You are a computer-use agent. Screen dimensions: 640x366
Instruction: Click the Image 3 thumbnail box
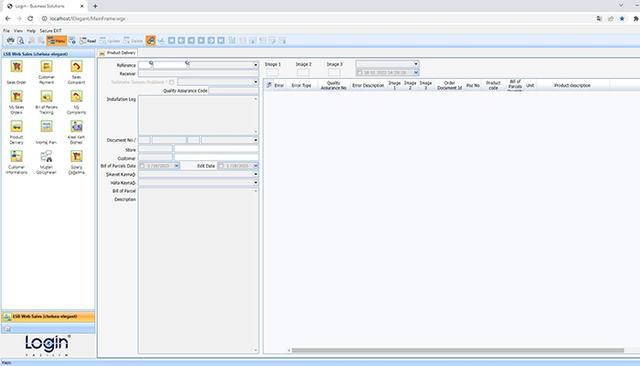click(x=334, y=73)
